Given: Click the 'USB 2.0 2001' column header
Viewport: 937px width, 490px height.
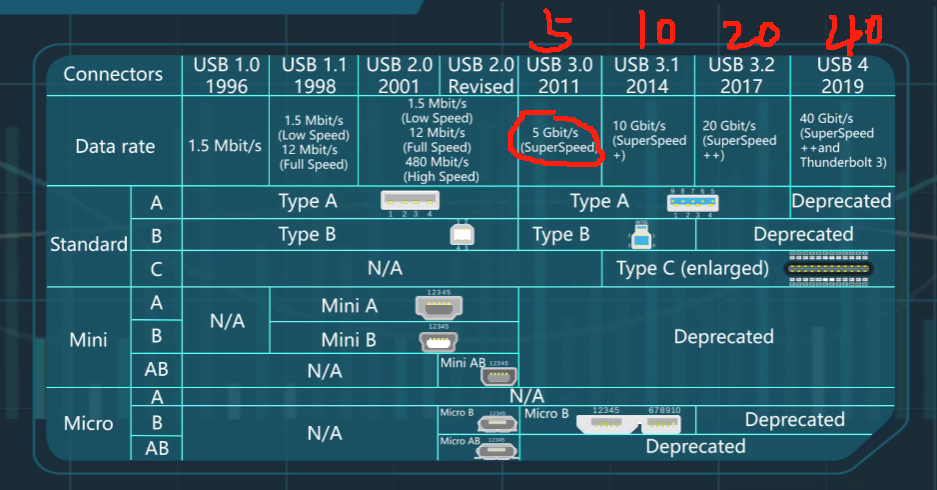Looking at the screenshot, I should coord(399,75).
